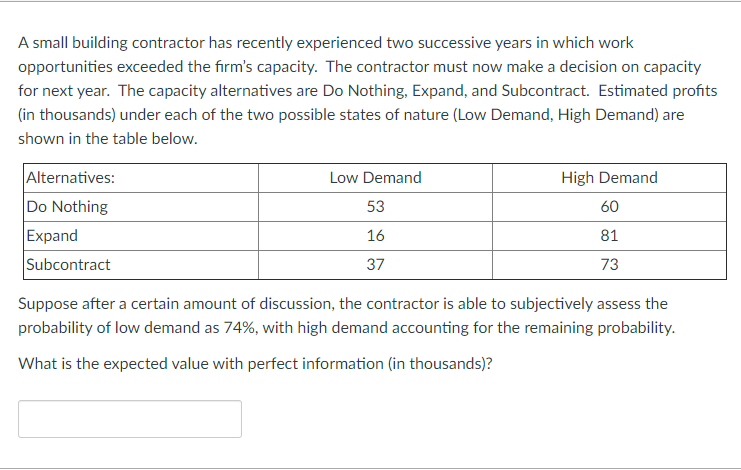Click the value 16 in Expand row
The height and width of the screenshot is (470, 741).
coord(375,236)
